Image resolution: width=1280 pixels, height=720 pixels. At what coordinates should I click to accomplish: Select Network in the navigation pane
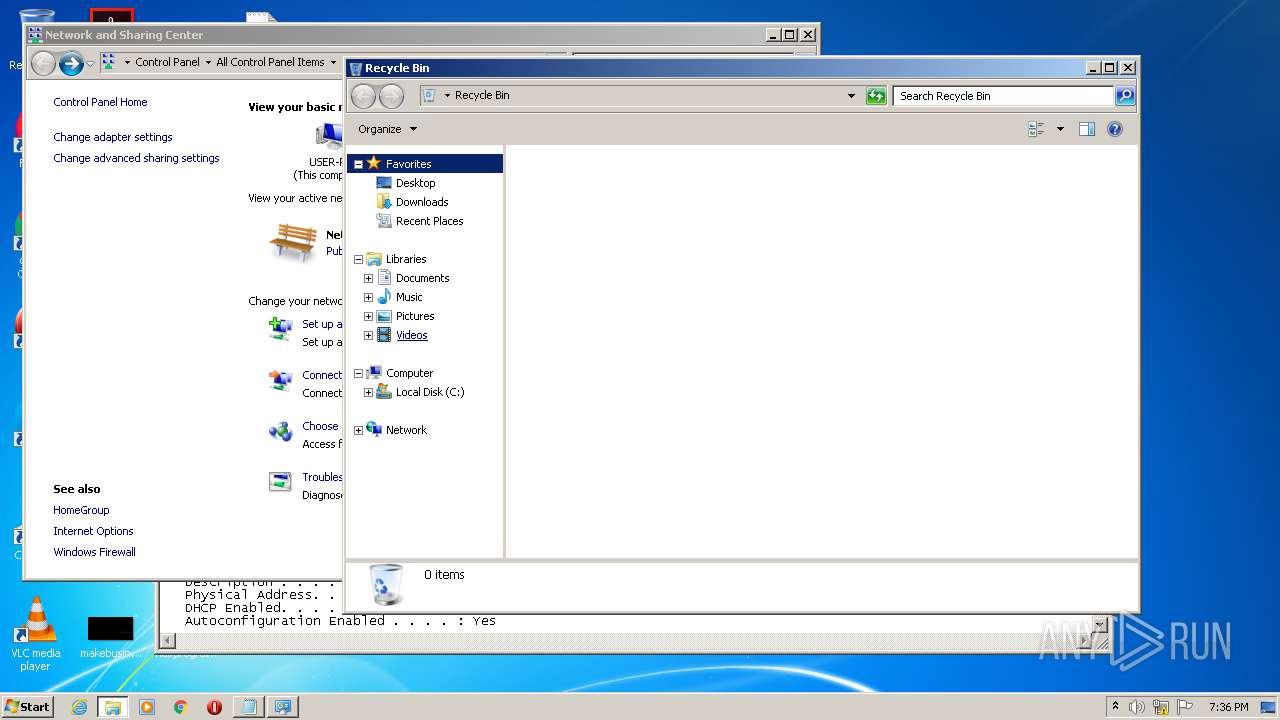[x=406, y=430]
